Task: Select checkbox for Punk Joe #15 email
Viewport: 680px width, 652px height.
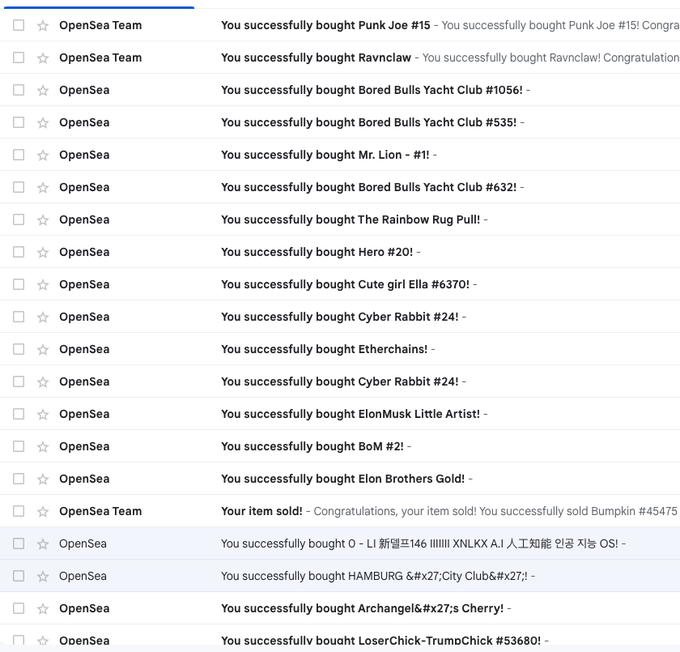Action: click(19, 25)
